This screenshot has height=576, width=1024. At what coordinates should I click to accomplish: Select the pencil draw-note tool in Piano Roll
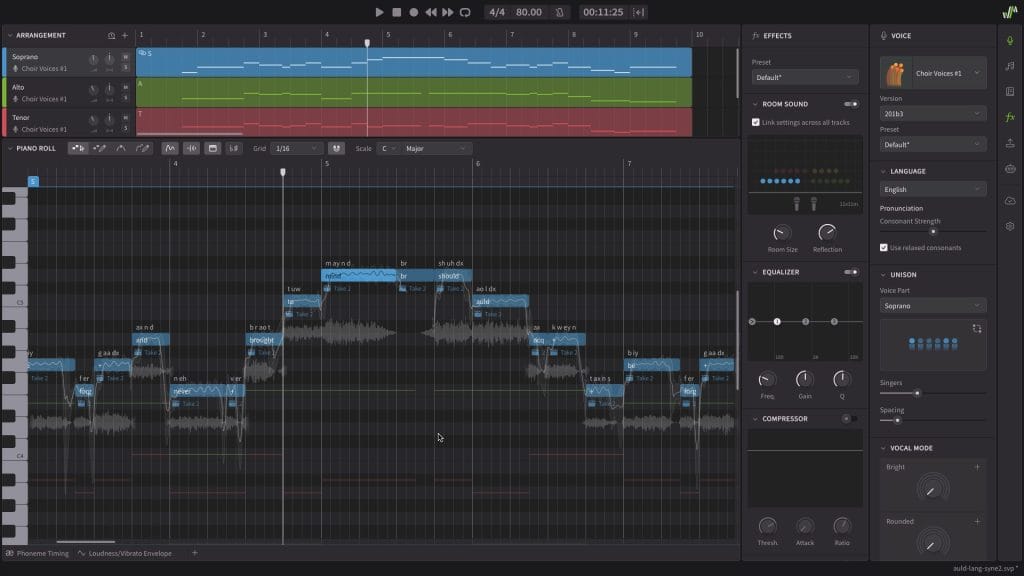click(99, 148)
